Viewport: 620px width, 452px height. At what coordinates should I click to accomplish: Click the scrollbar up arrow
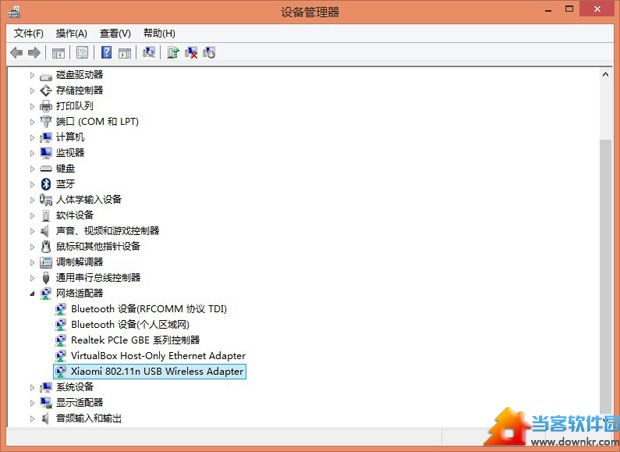click(x=605, y=74)
